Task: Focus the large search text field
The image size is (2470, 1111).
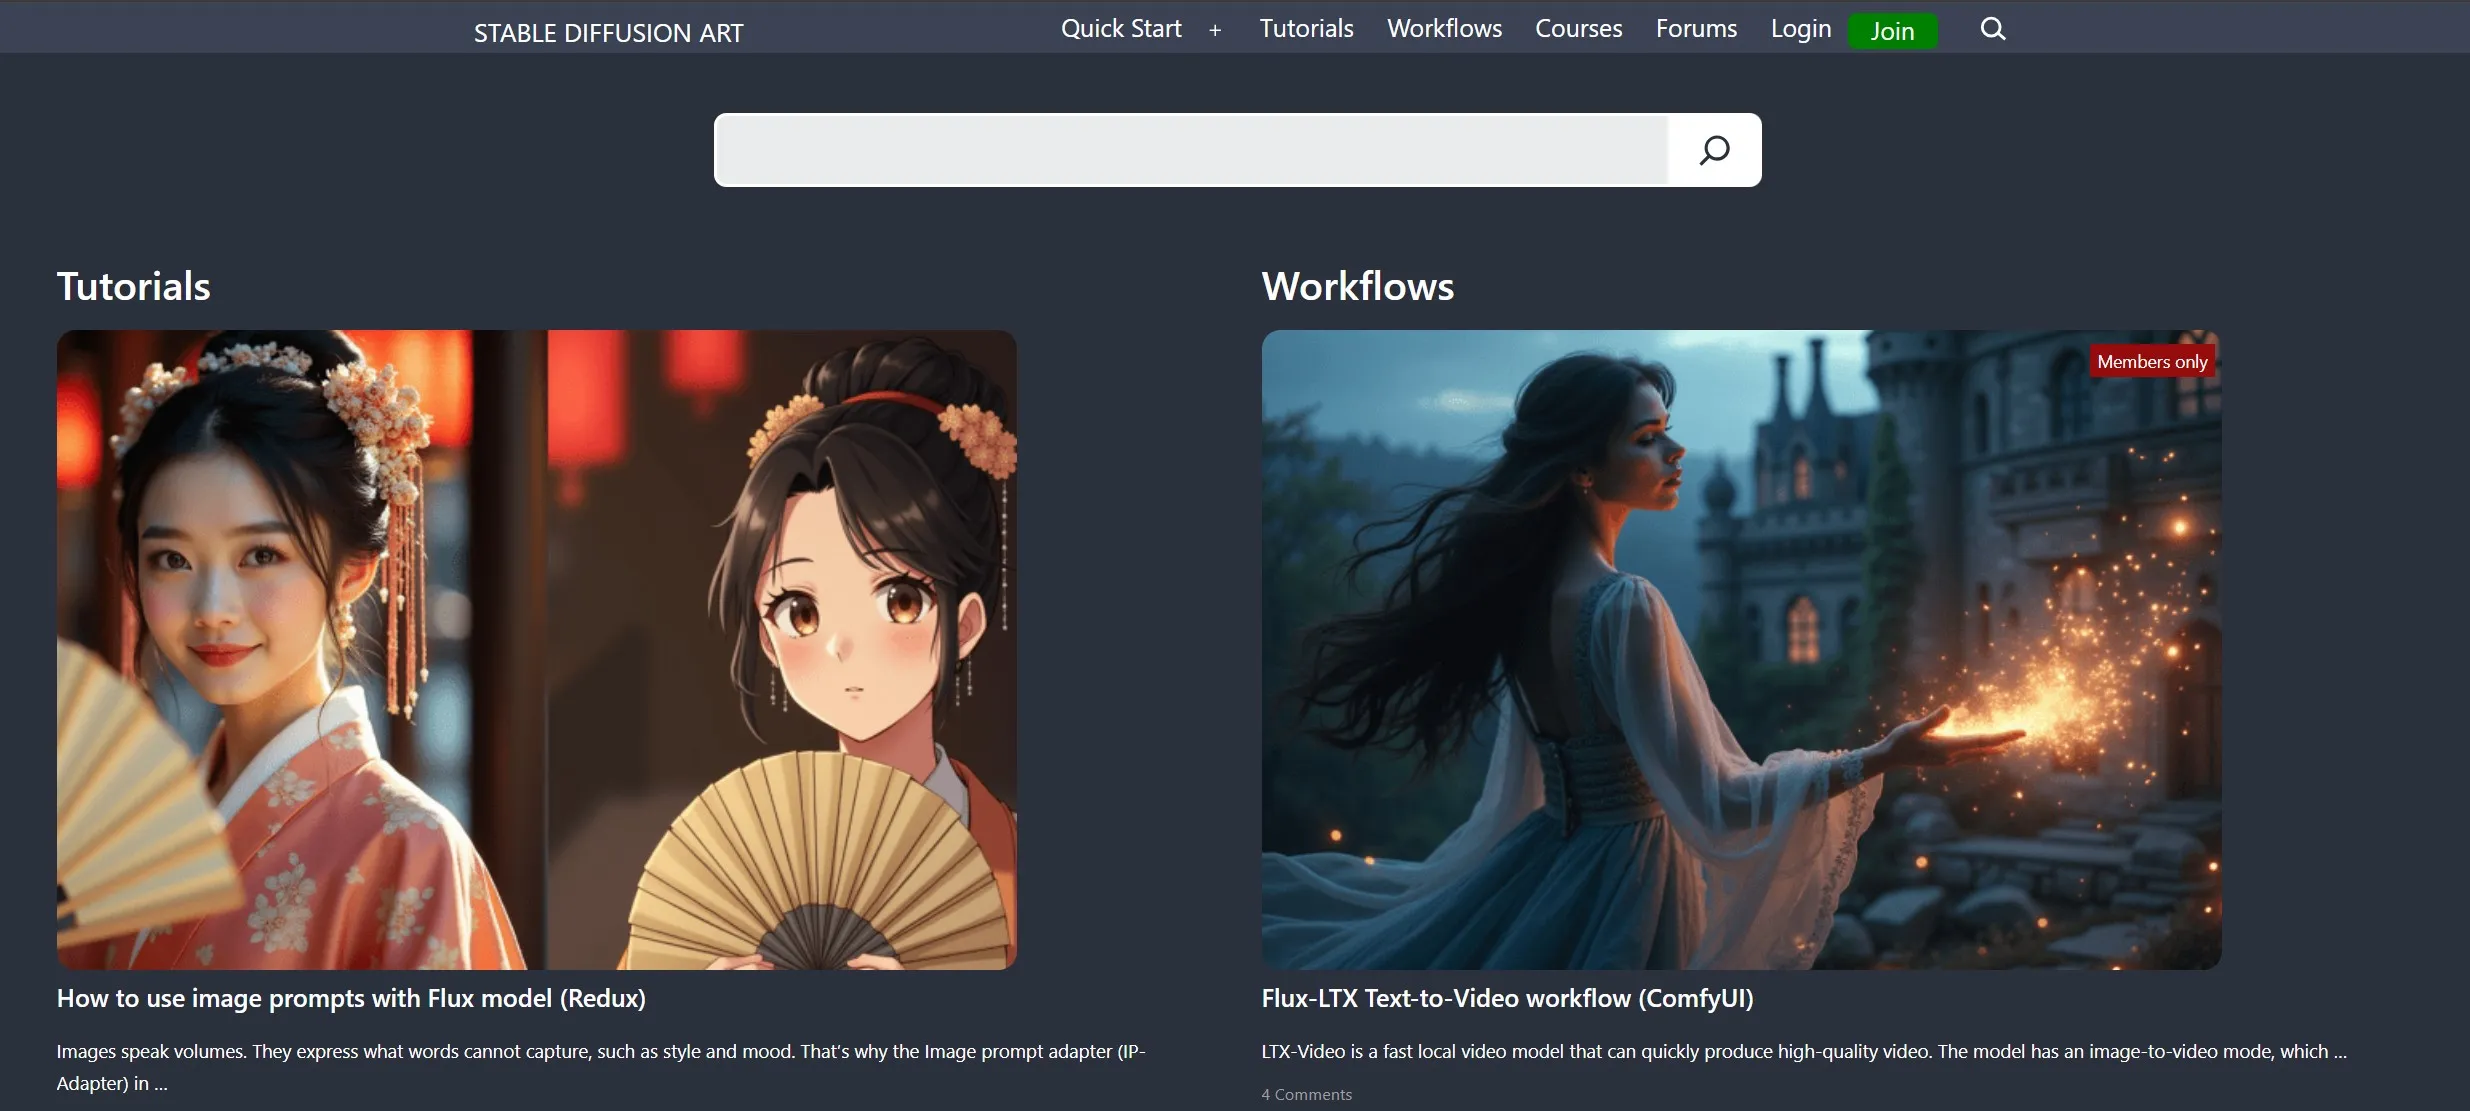Action: pyautogui.click(x=1190, y=150)
